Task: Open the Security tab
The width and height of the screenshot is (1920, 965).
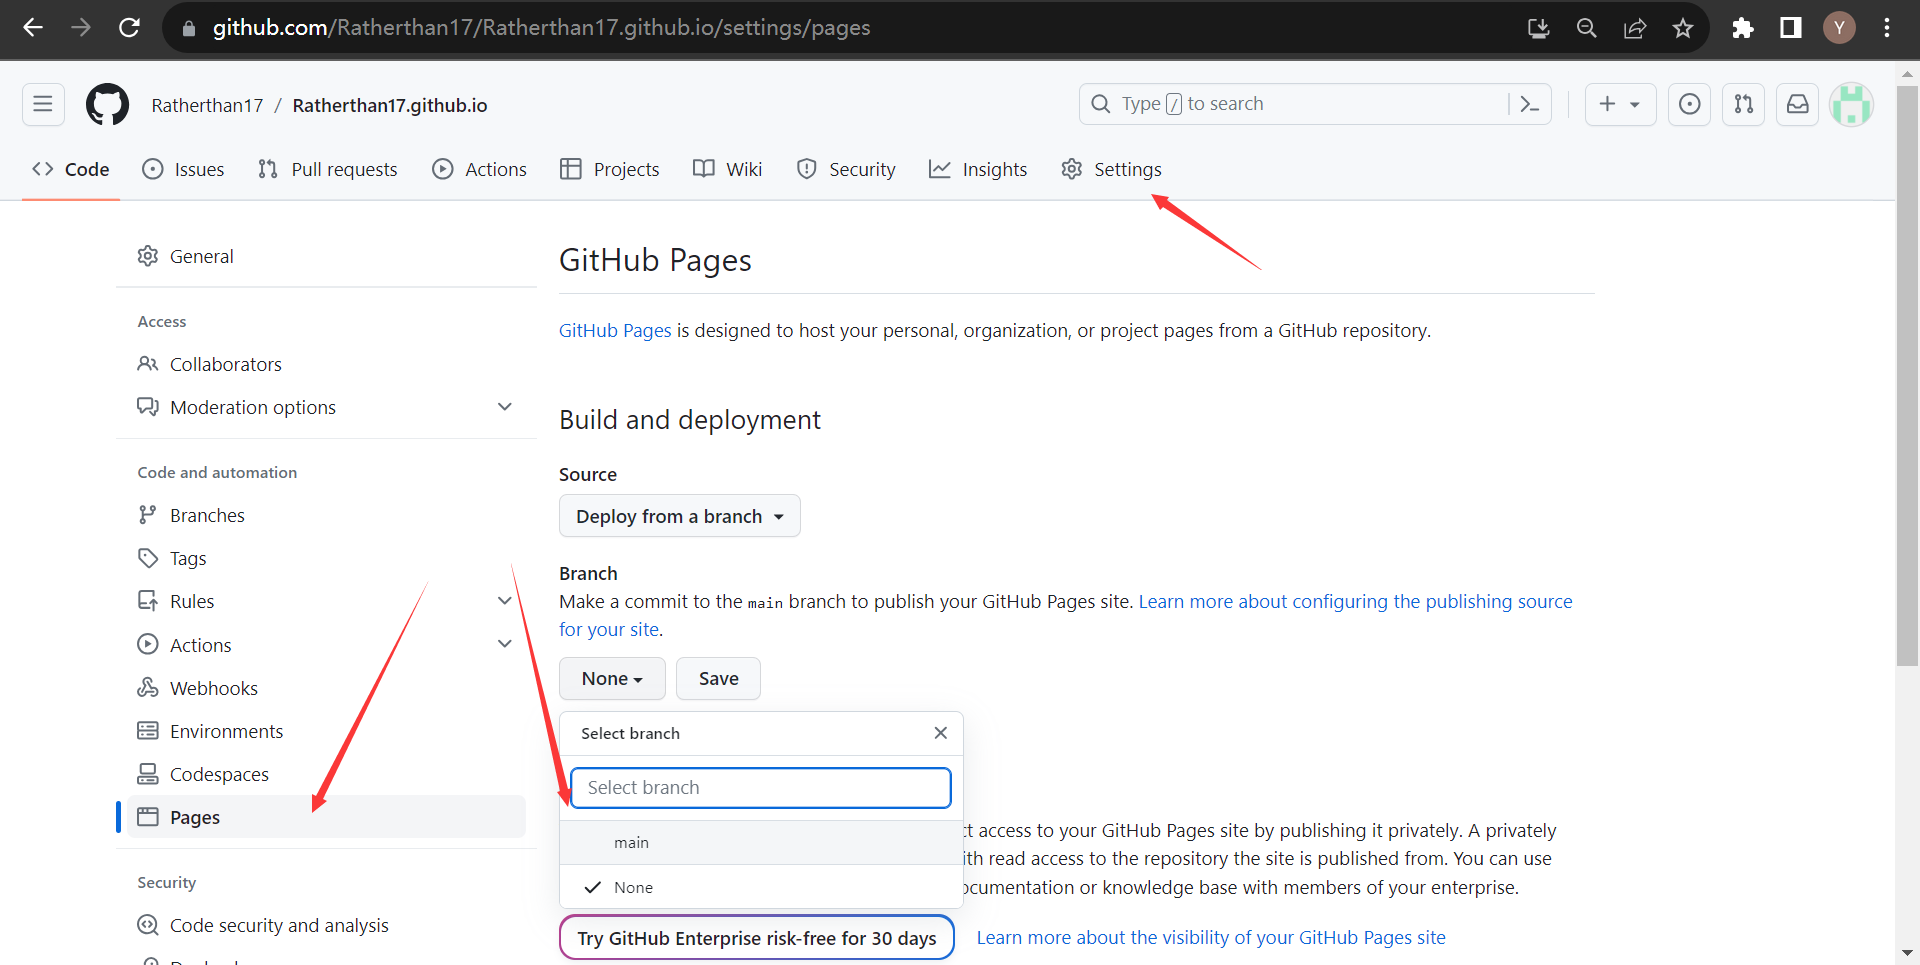Action: pyautogui.click(x=846, y=169)
